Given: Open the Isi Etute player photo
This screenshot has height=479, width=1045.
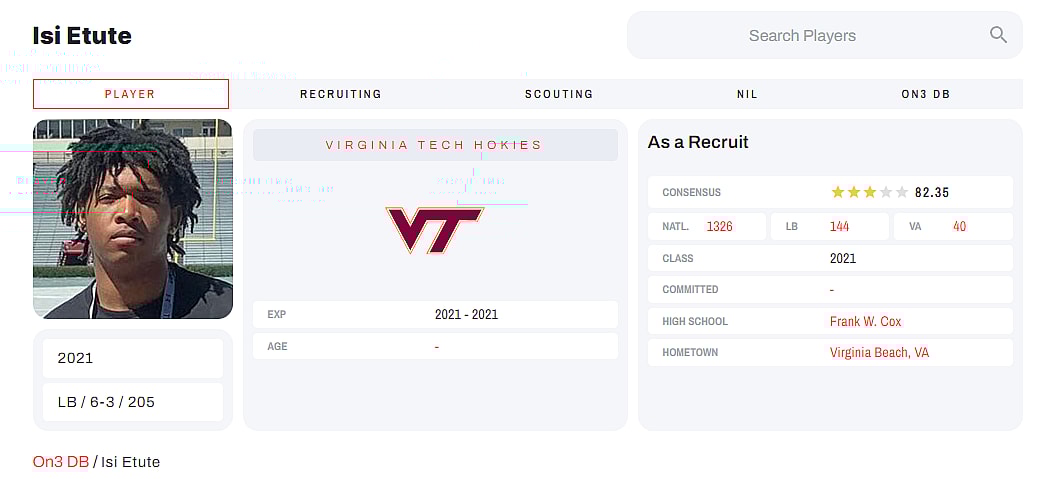Looking at the screenshot, I should [133, 219].
